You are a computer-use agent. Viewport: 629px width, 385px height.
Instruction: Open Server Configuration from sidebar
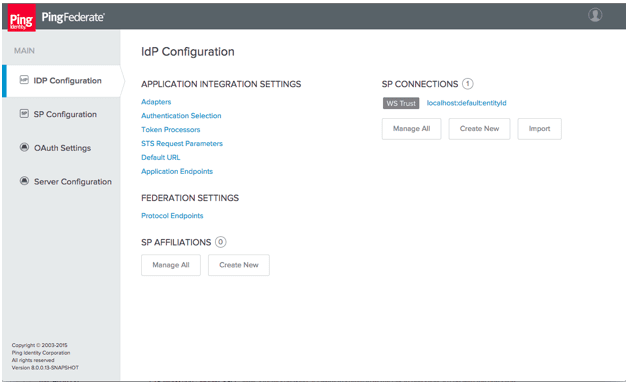coord(73,182)
